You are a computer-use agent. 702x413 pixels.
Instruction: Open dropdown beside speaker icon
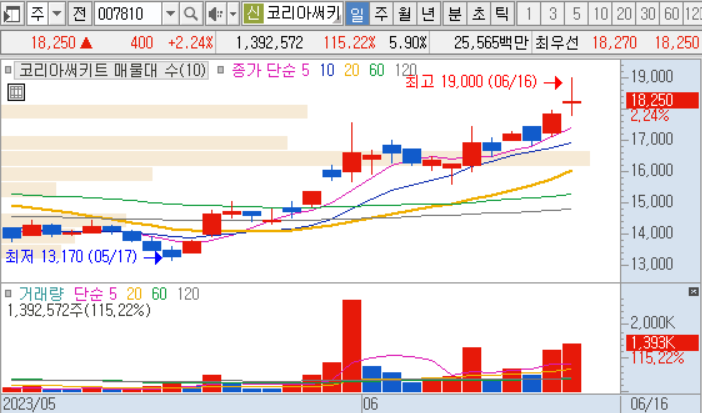[233, 13]
